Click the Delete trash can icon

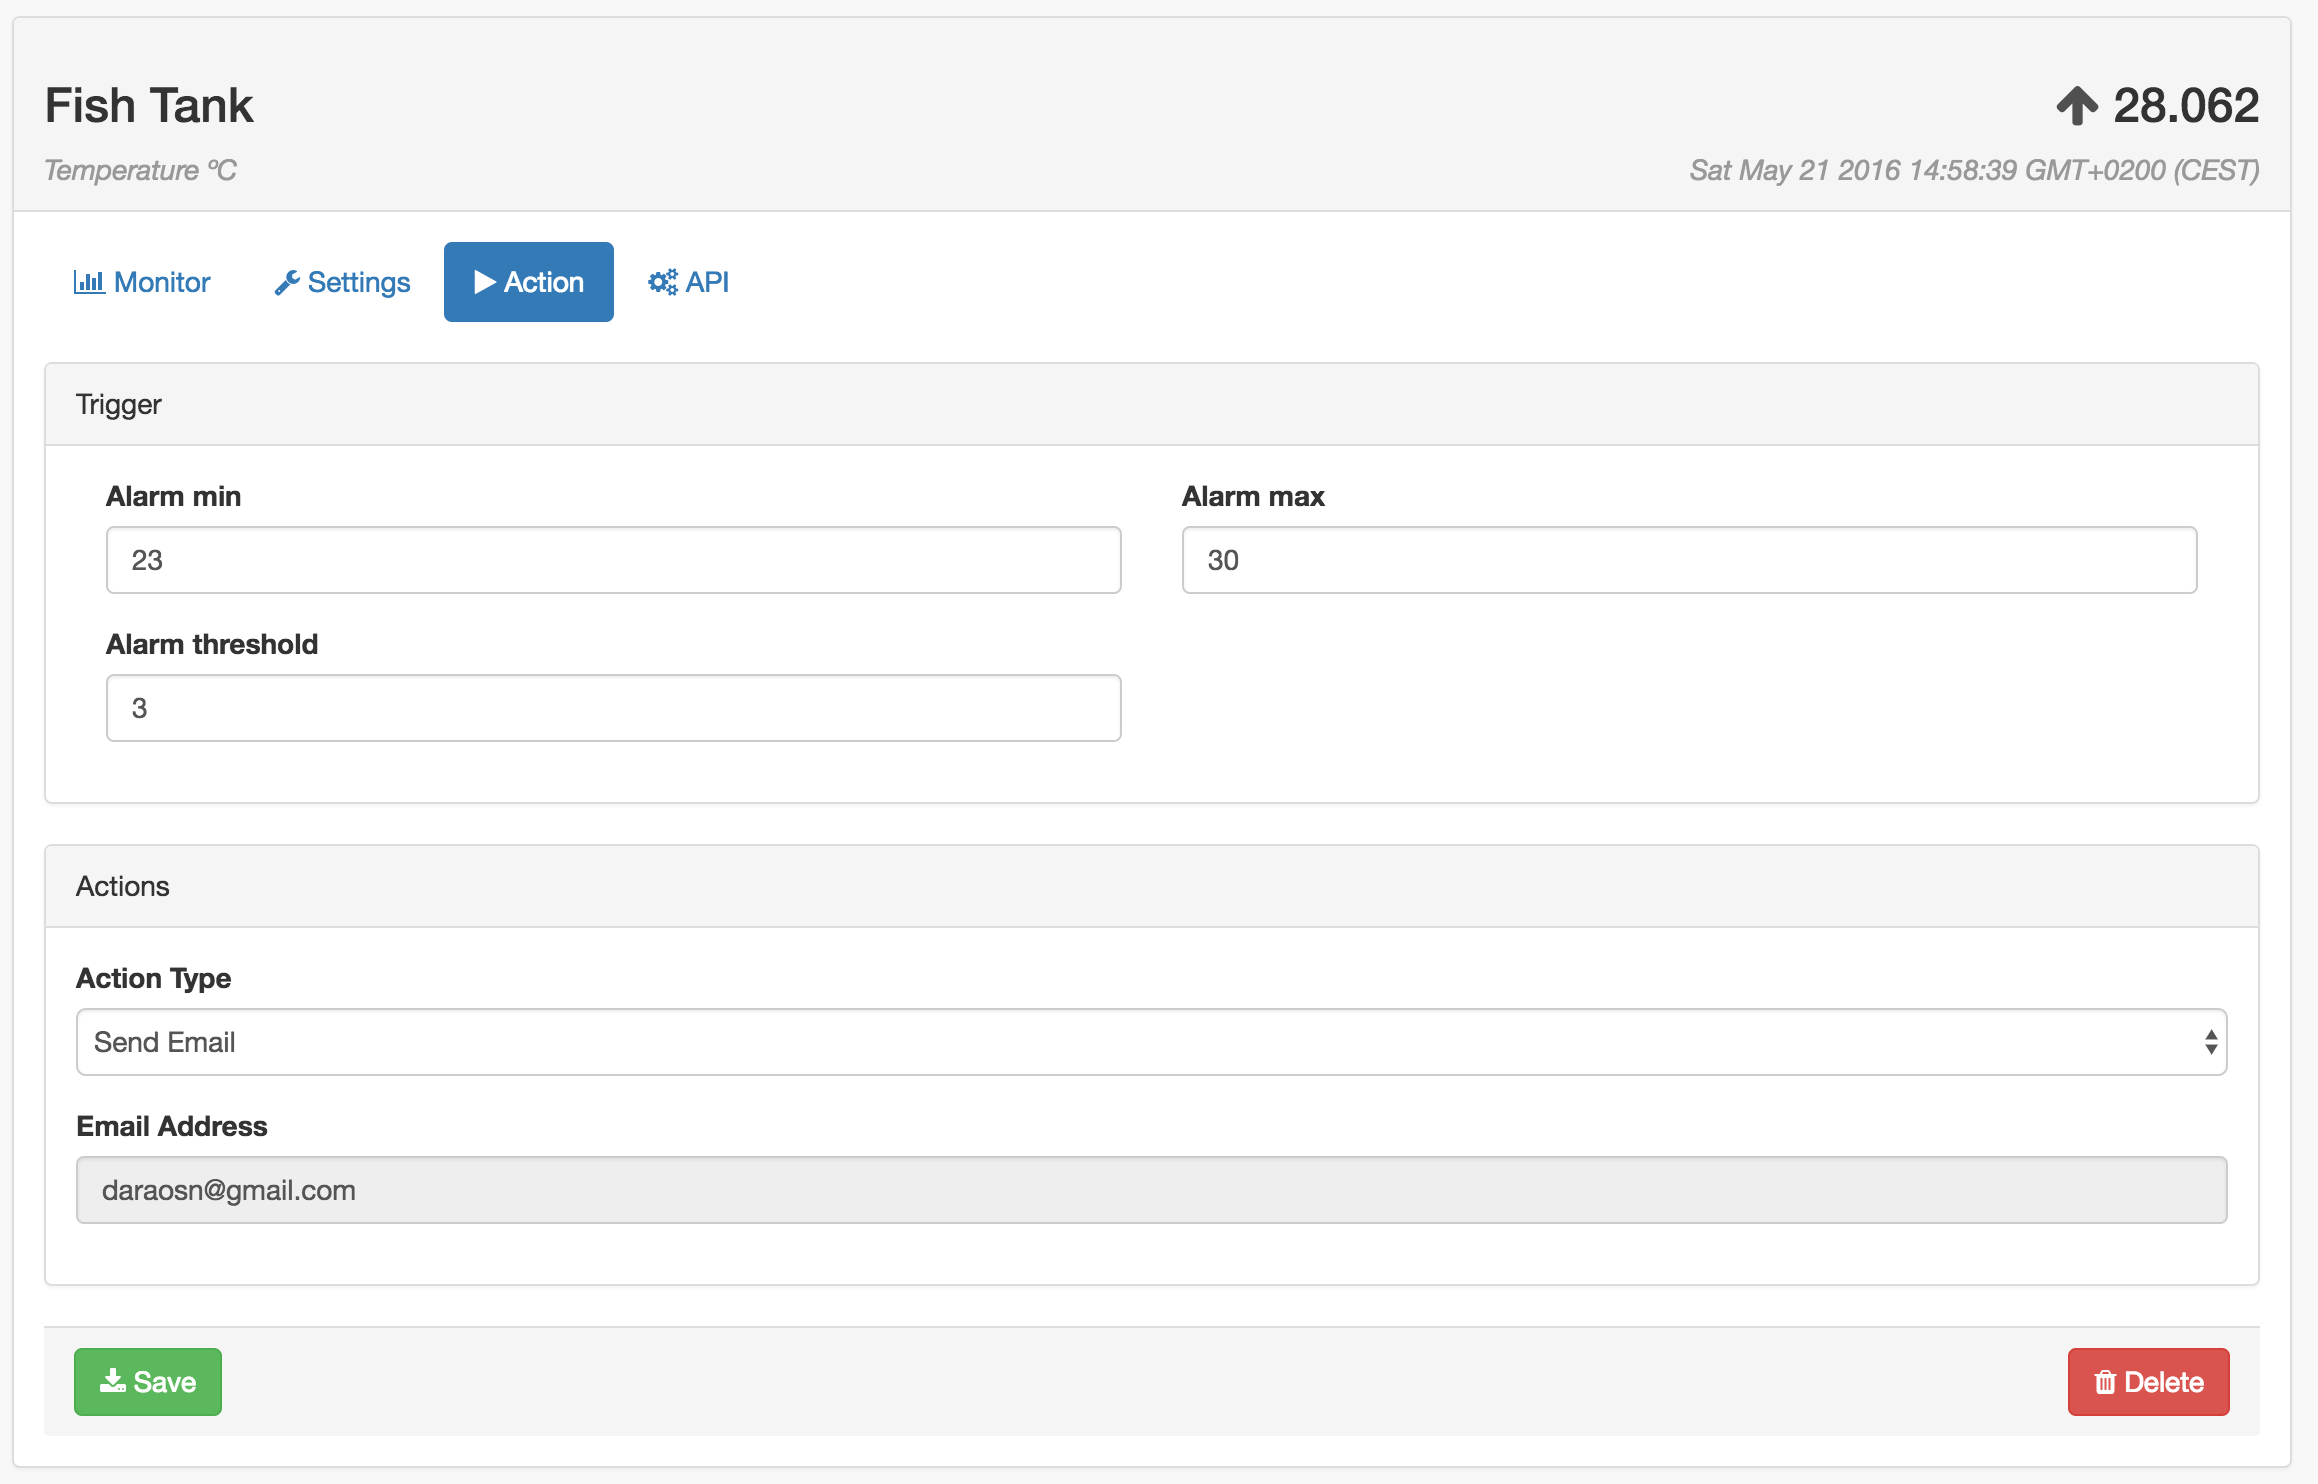[x=2105, y=1382]
